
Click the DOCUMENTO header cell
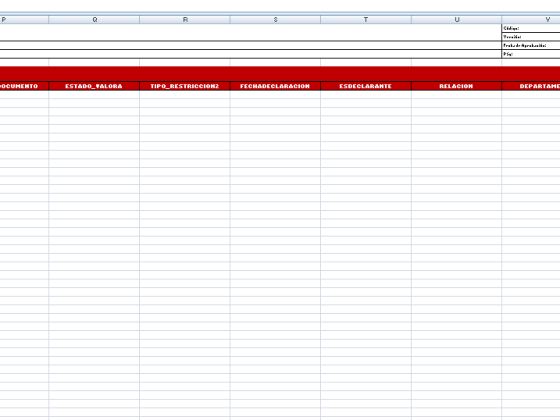pos(24,86)
